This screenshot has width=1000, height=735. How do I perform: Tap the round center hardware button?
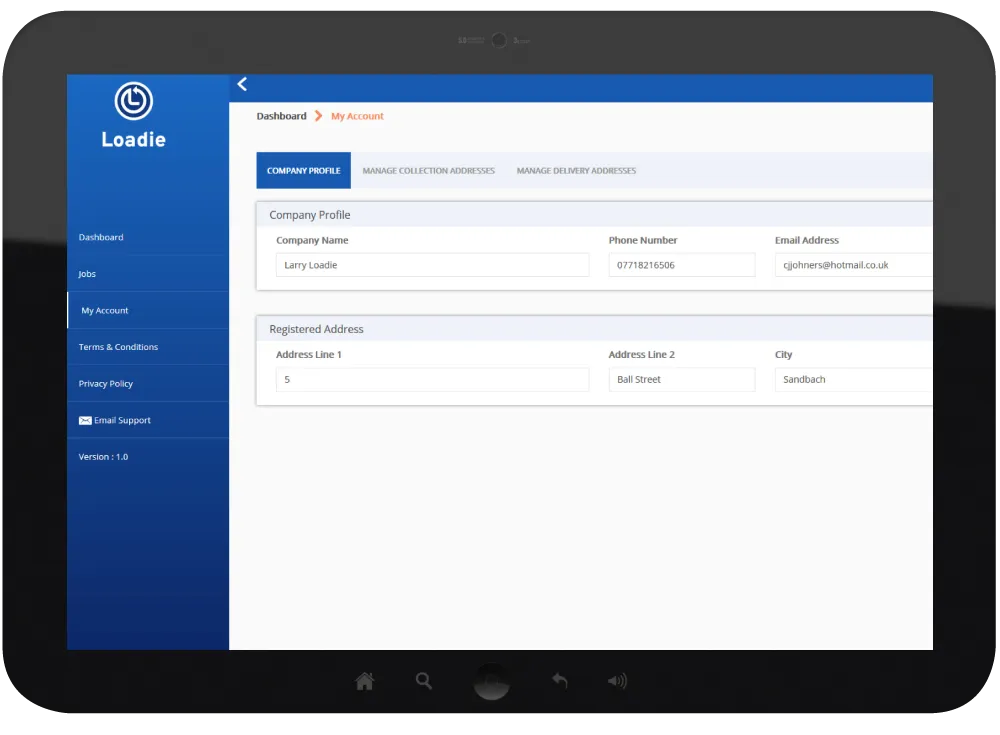[491, 681]
